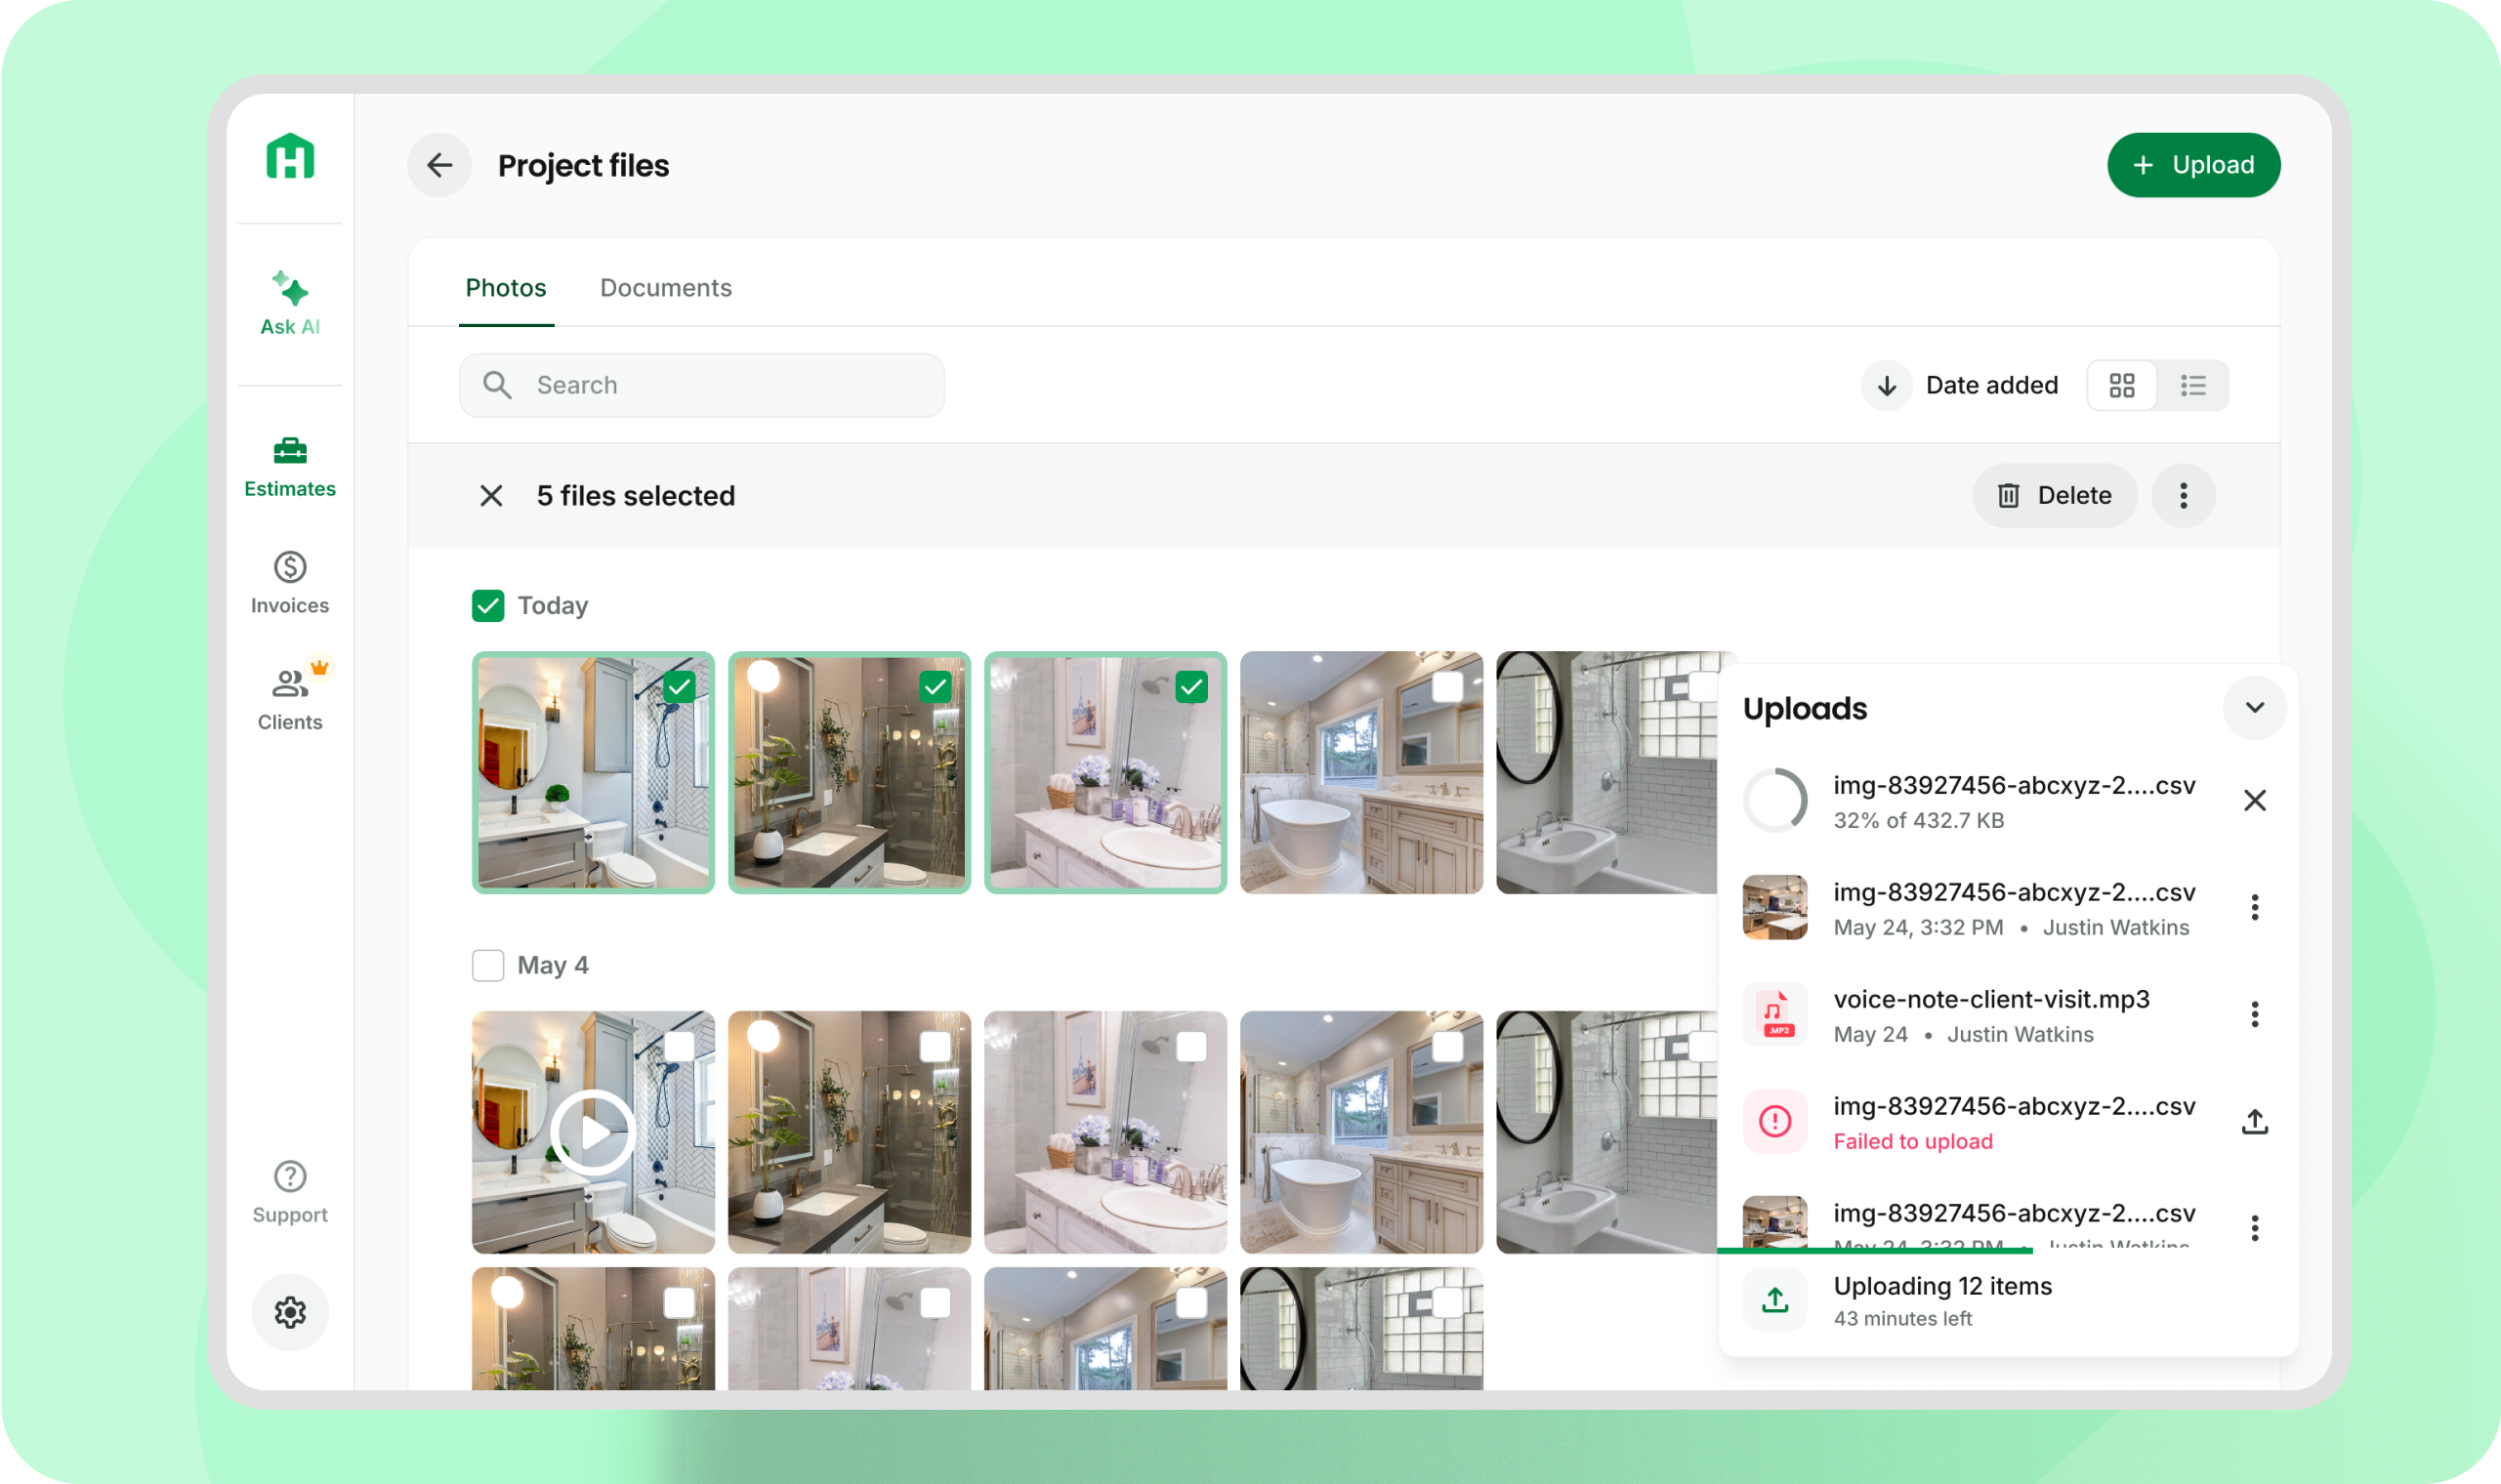Image resolution: width=2501 pixels, height=1484 pixels.
Task: Toggle sort direction arrow next to Date added
Action: point(1887,385)
